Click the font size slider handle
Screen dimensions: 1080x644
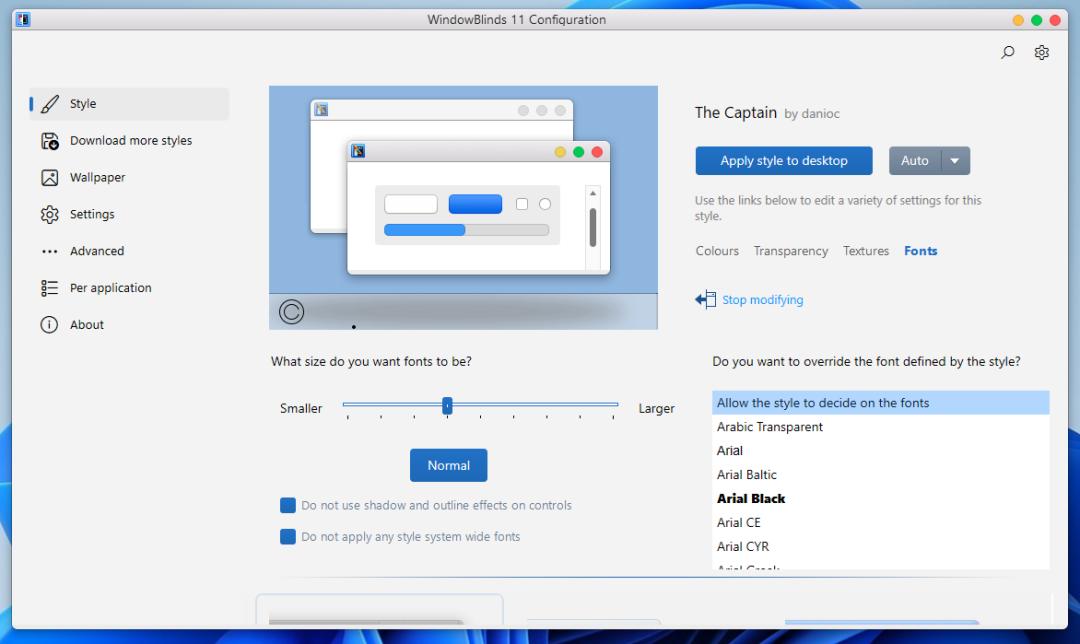[x=447, y=405]
